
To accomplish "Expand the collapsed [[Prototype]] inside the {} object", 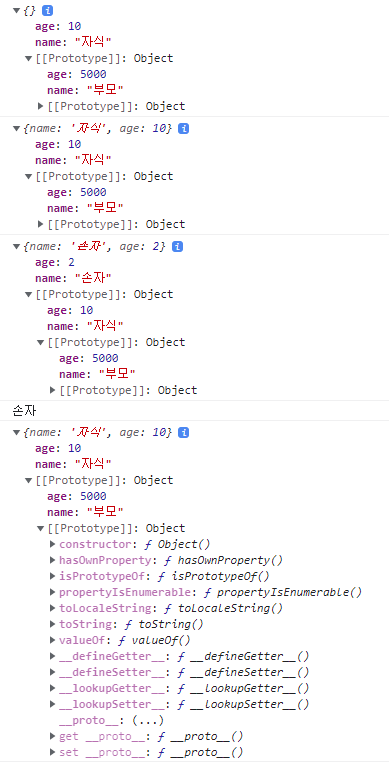I will pyautogui.click(x=40, y=106).
